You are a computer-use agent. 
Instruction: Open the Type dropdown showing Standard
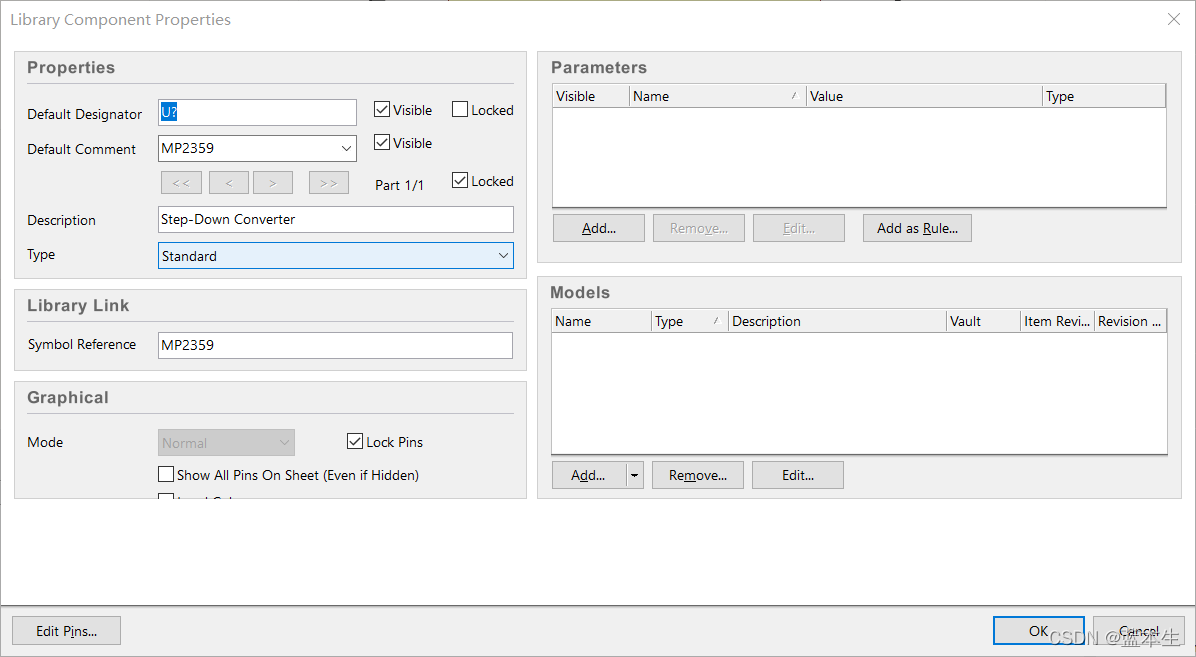point(503,256)
